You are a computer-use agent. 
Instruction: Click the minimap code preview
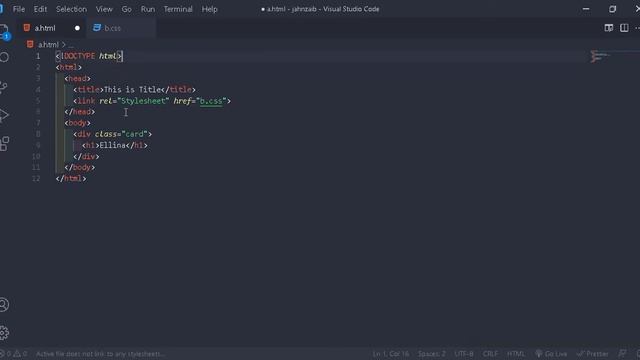(x=599, y=56)
